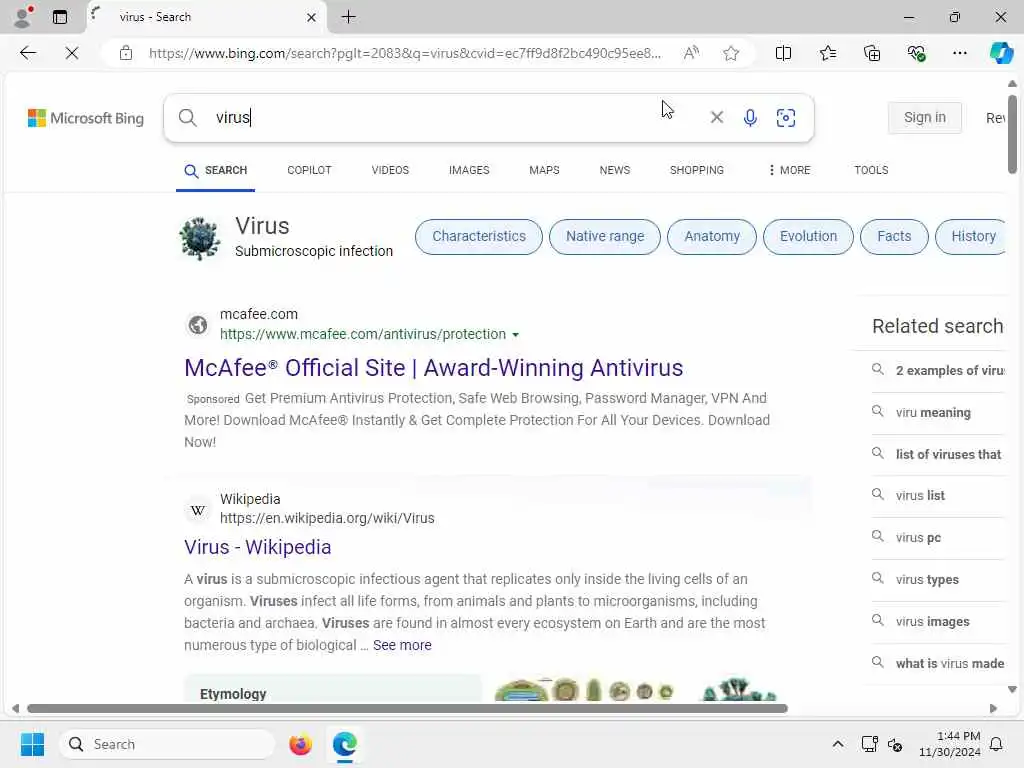Open the notifications bell
This screenshot has width=1024, height=768.
[997, 744]
